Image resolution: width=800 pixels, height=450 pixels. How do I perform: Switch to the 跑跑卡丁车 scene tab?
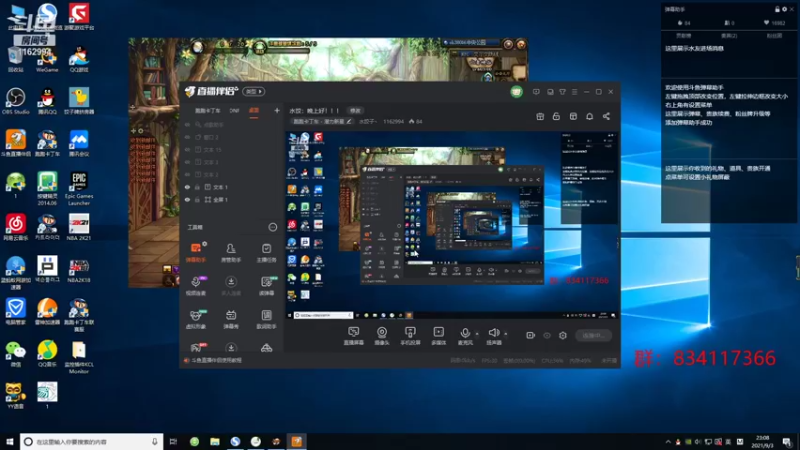point(208,111)
